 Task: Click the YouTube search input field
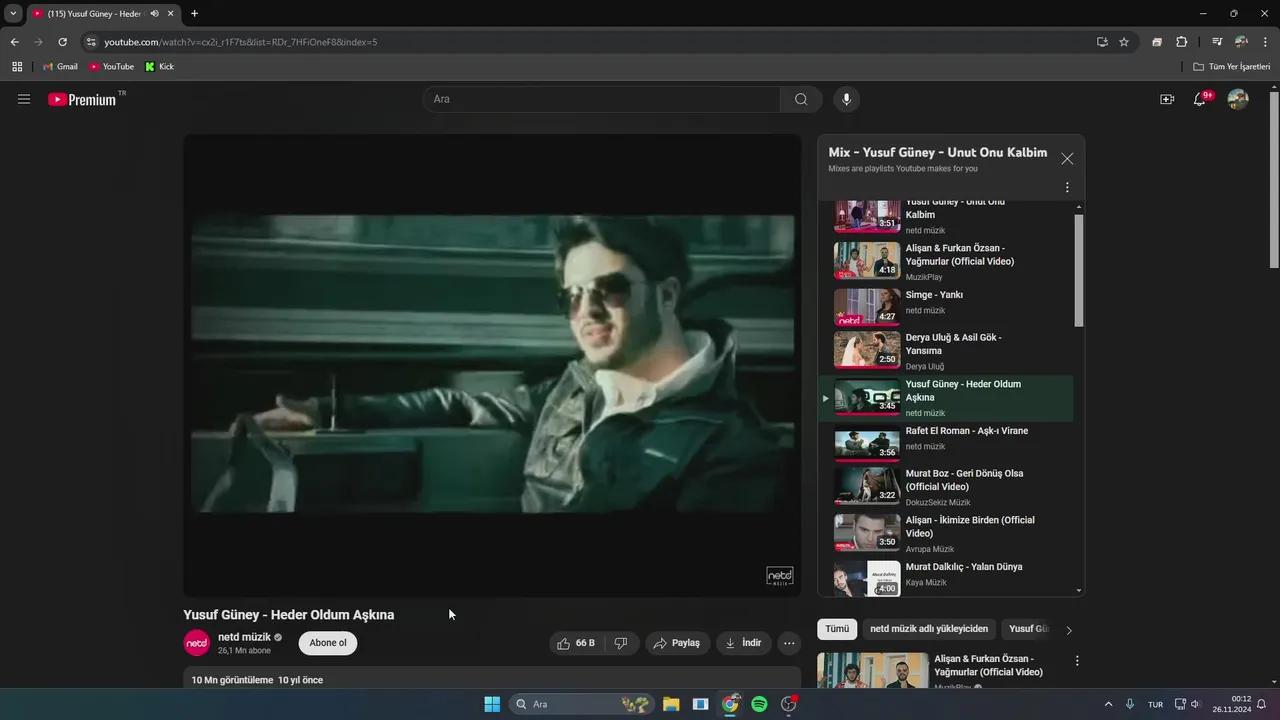point(601,99)
